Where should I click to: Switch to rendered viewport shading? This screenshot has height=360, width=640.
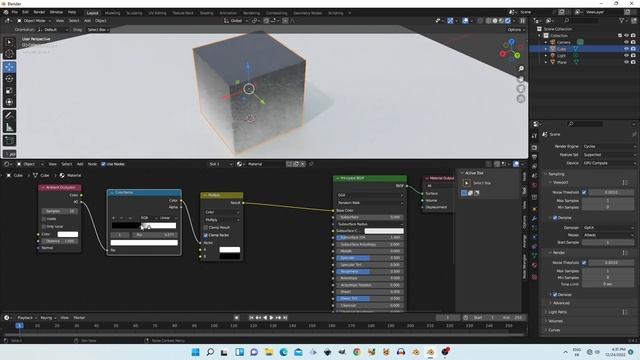tap(508, 20)
